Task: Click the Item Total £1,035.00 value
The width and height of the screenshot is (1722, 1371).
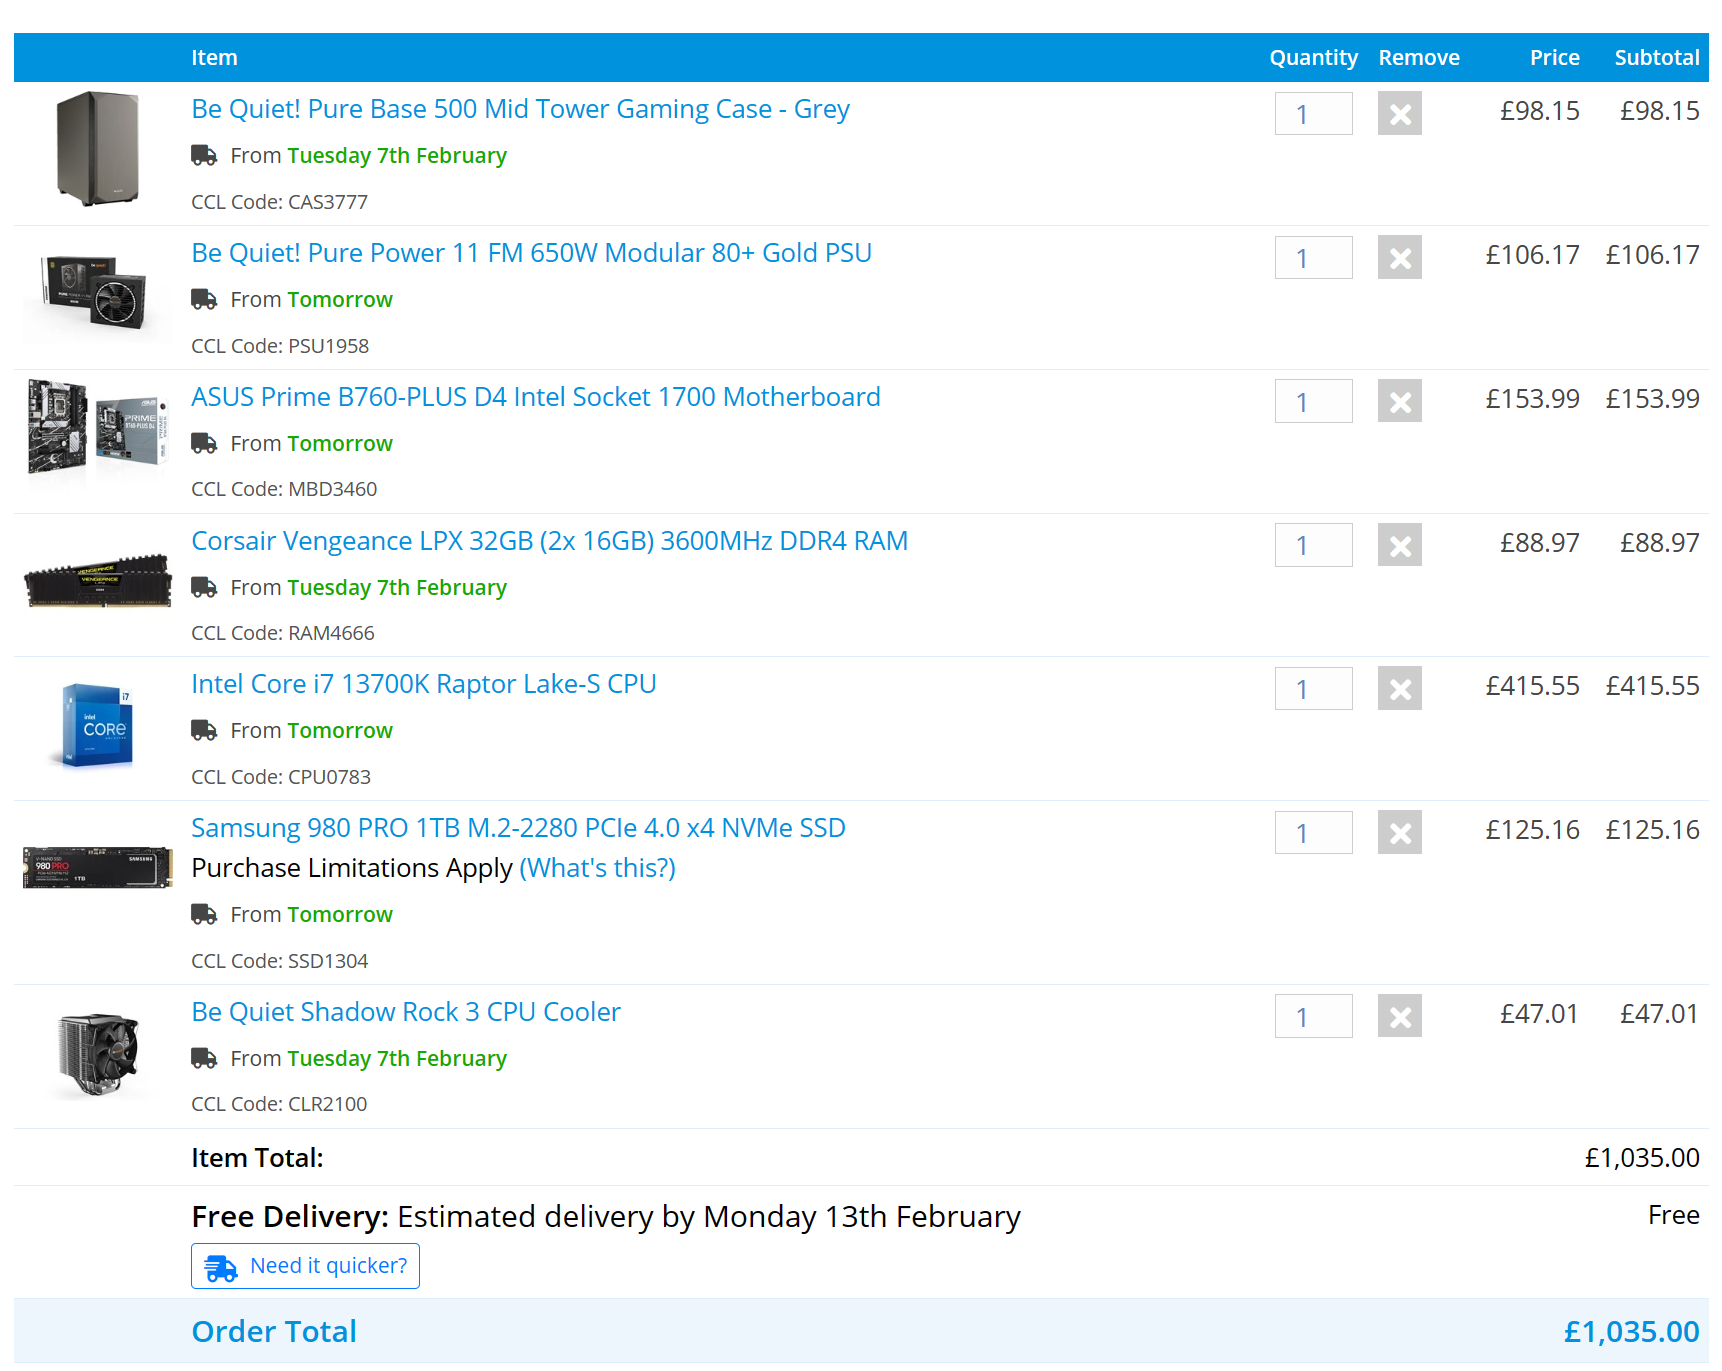Action: [x=1642, y=1158]
